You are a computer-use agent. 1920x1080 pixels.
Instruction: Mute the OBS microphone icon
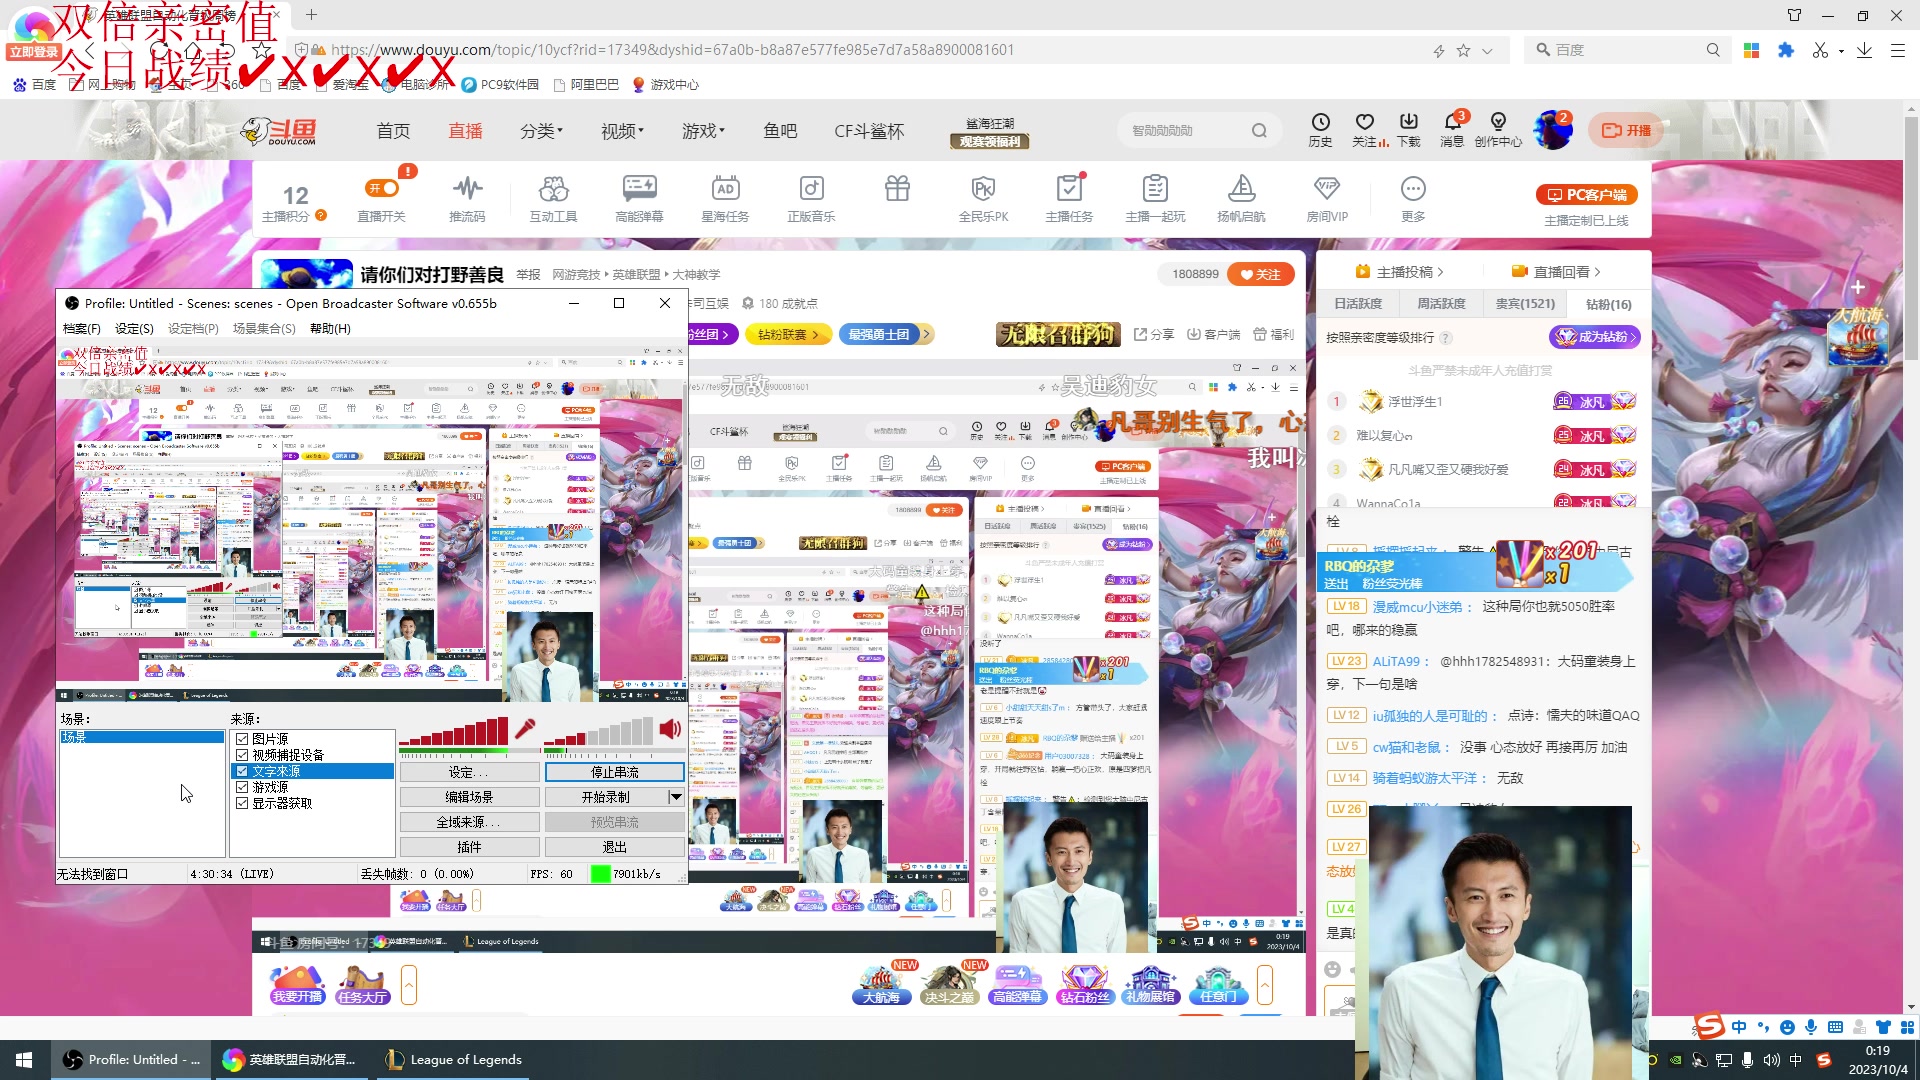[525, 729]
